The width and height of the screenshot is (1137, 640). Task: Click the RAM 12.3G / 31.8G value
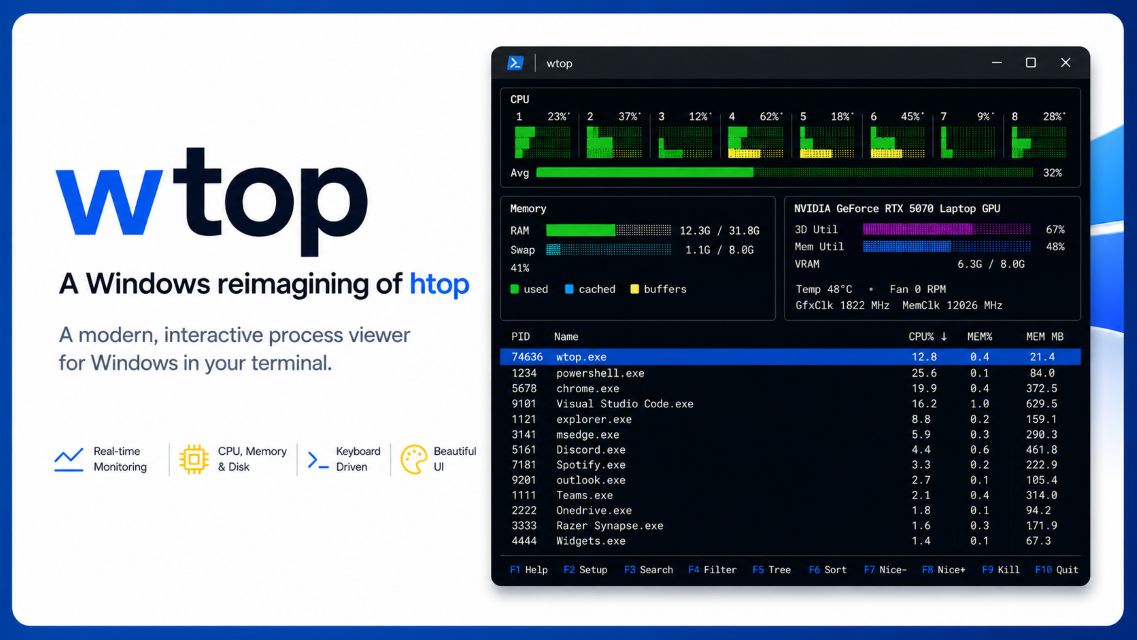click(719, 230)
